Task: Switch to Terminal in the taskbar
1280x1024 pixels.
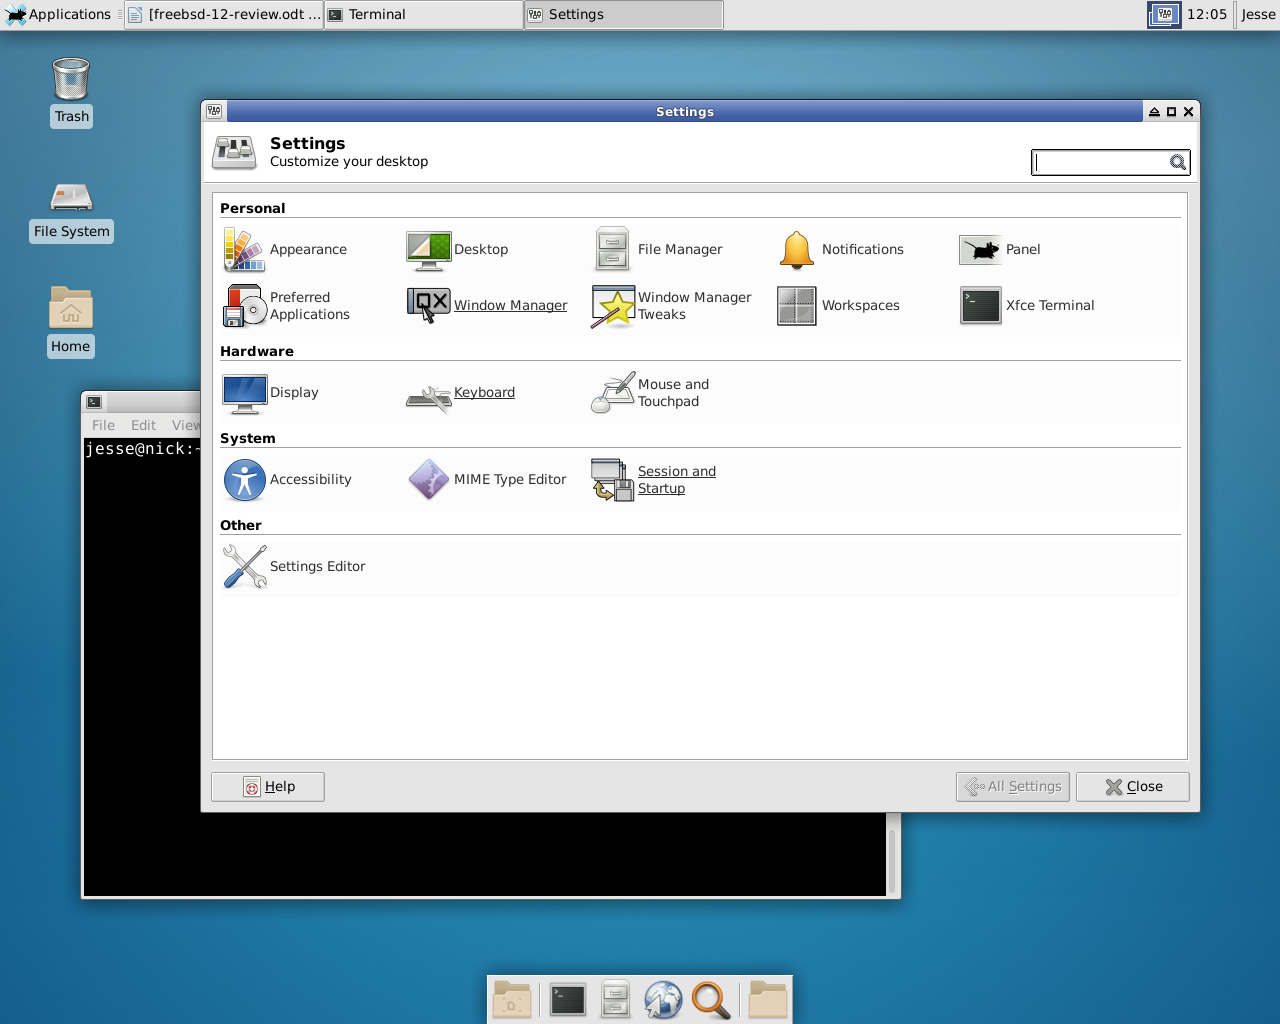Action: click(x=424, y=14)
